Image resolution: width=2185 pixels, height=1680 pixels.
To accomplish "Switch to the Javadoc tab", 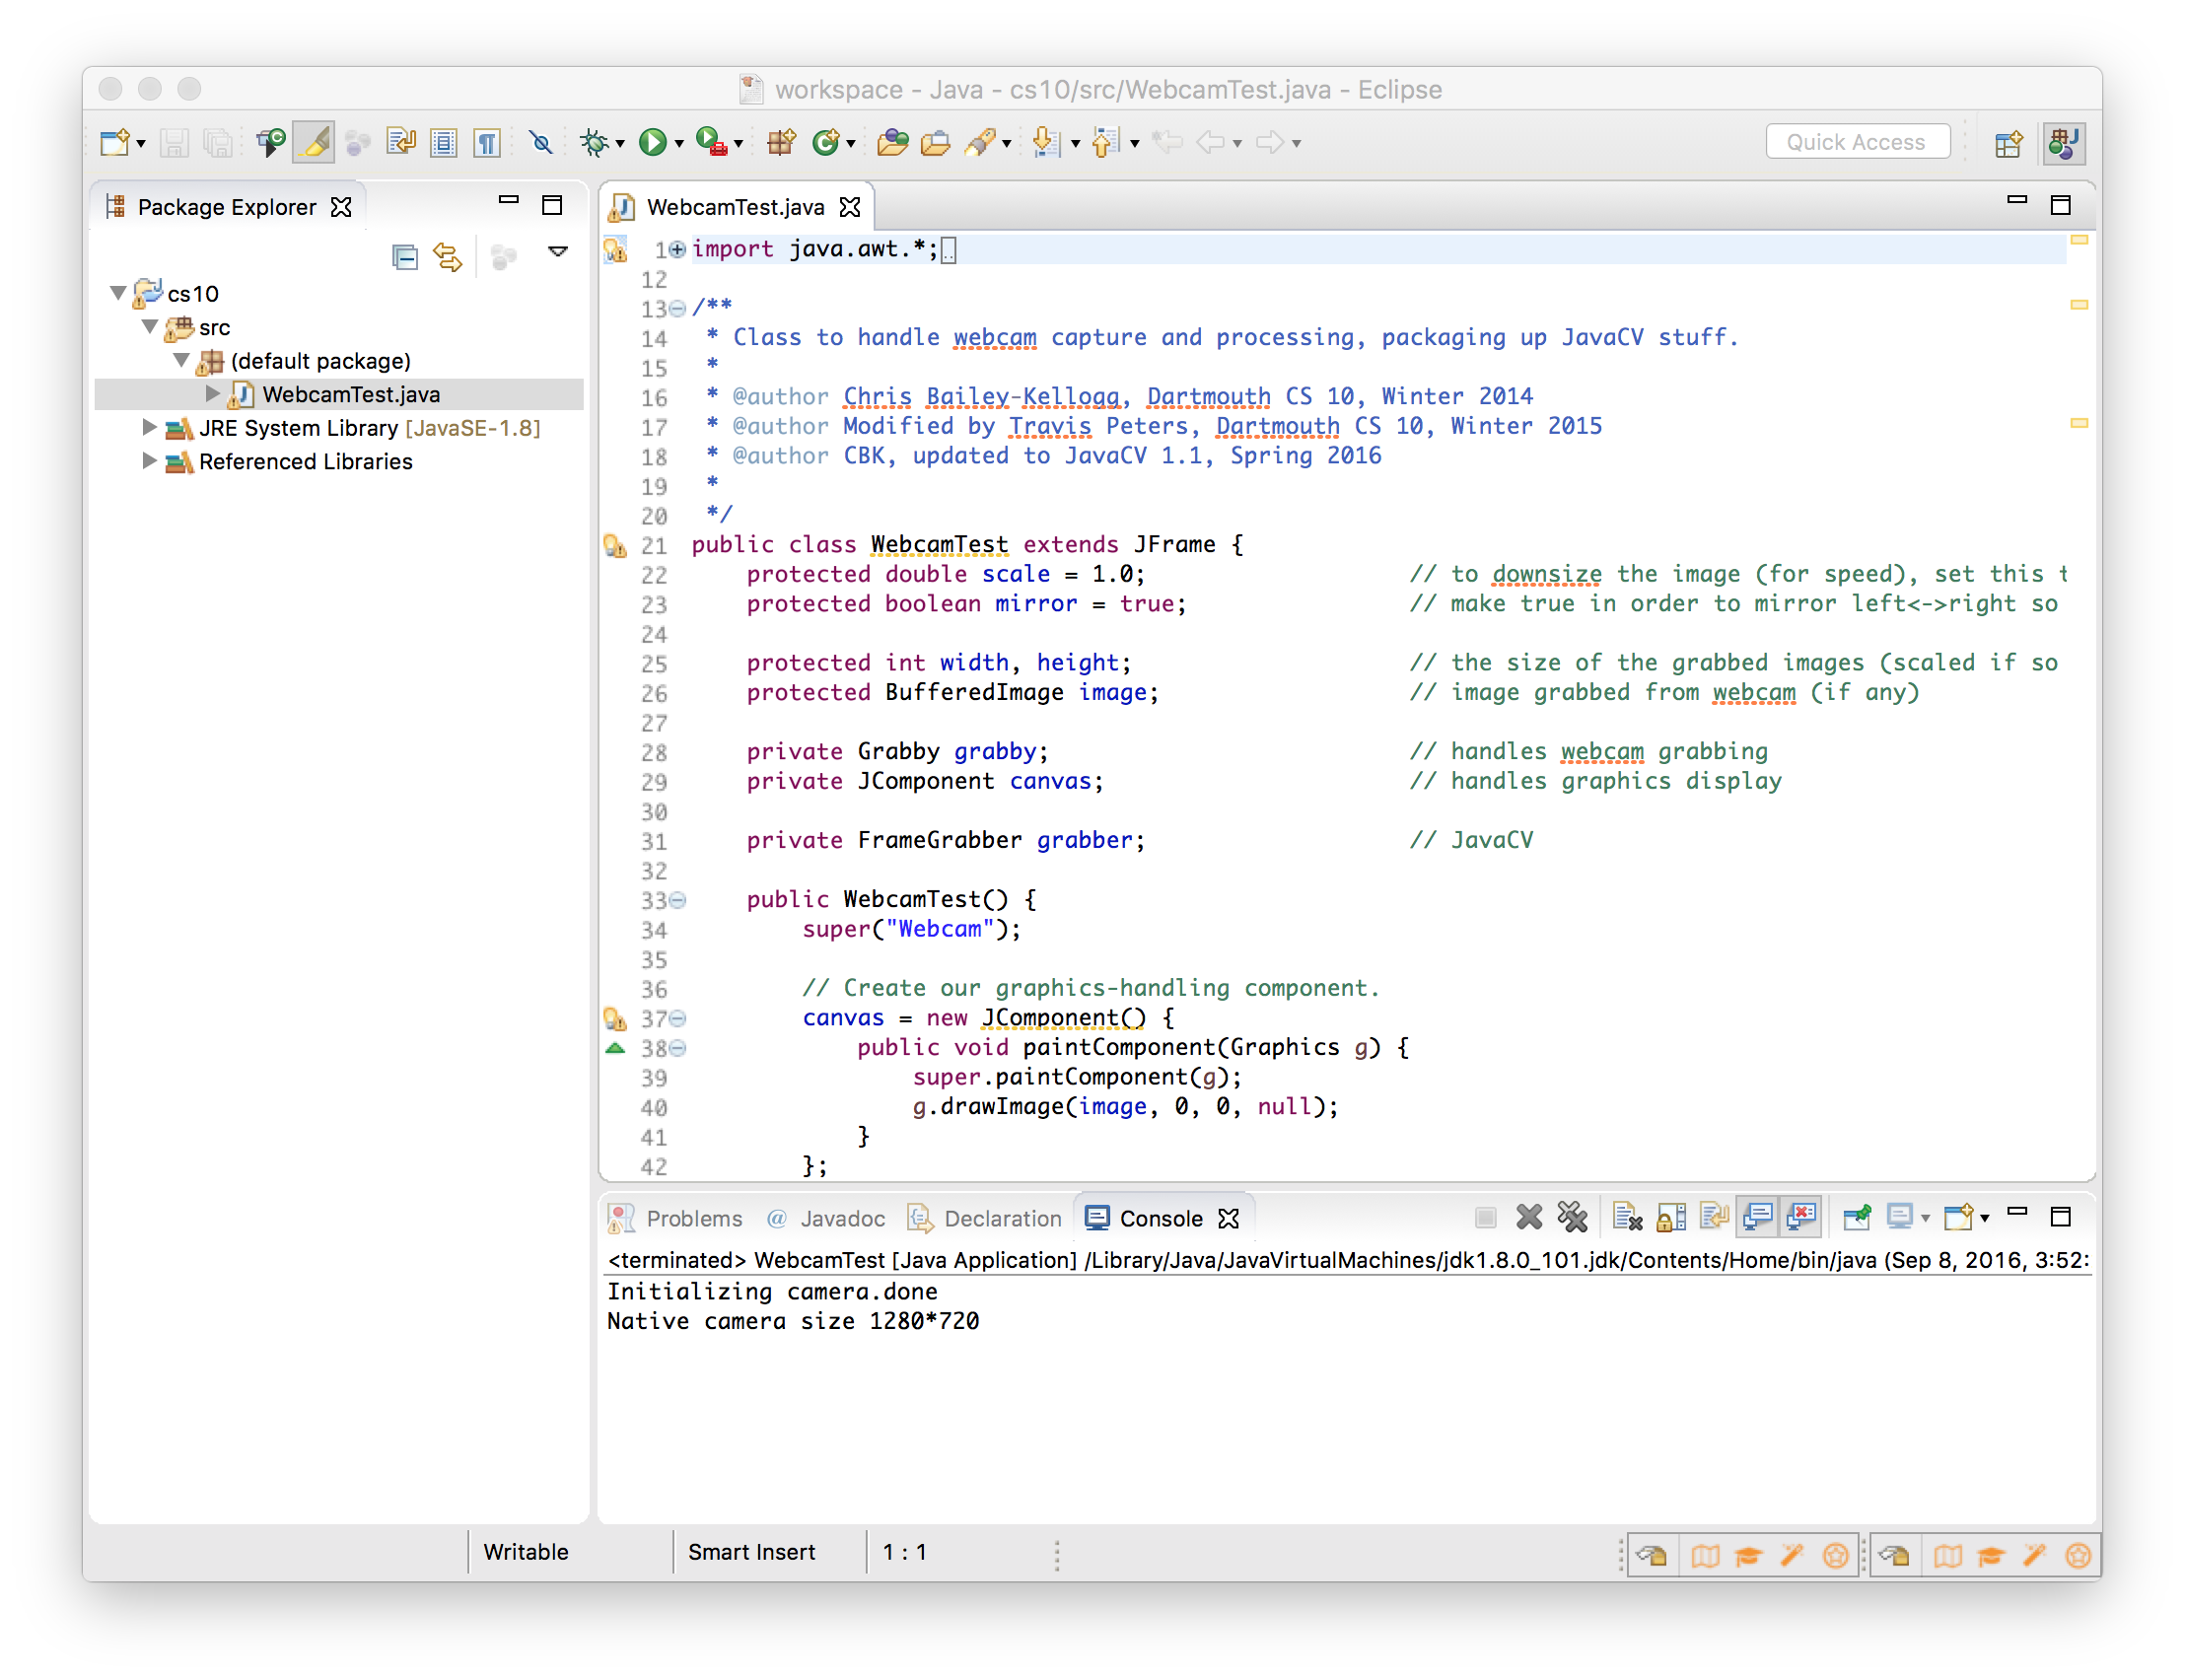I will (827, 1218).
